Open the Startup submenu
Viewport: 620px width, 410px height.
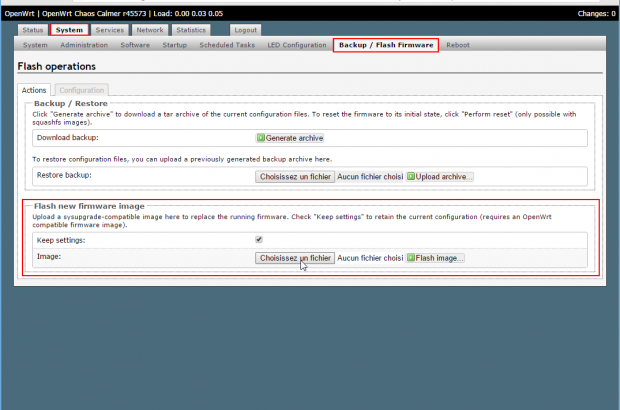tap(174, 45)
